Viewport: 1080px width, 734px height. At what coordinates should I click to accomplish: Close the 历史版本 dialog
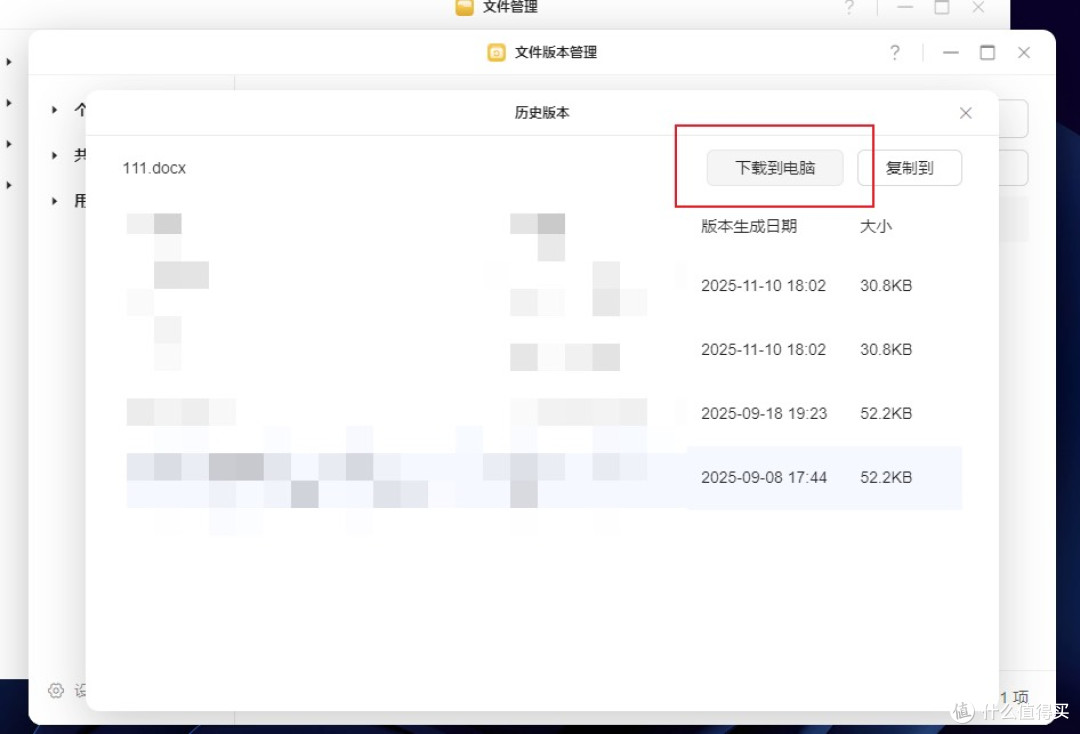click(966, 113)
